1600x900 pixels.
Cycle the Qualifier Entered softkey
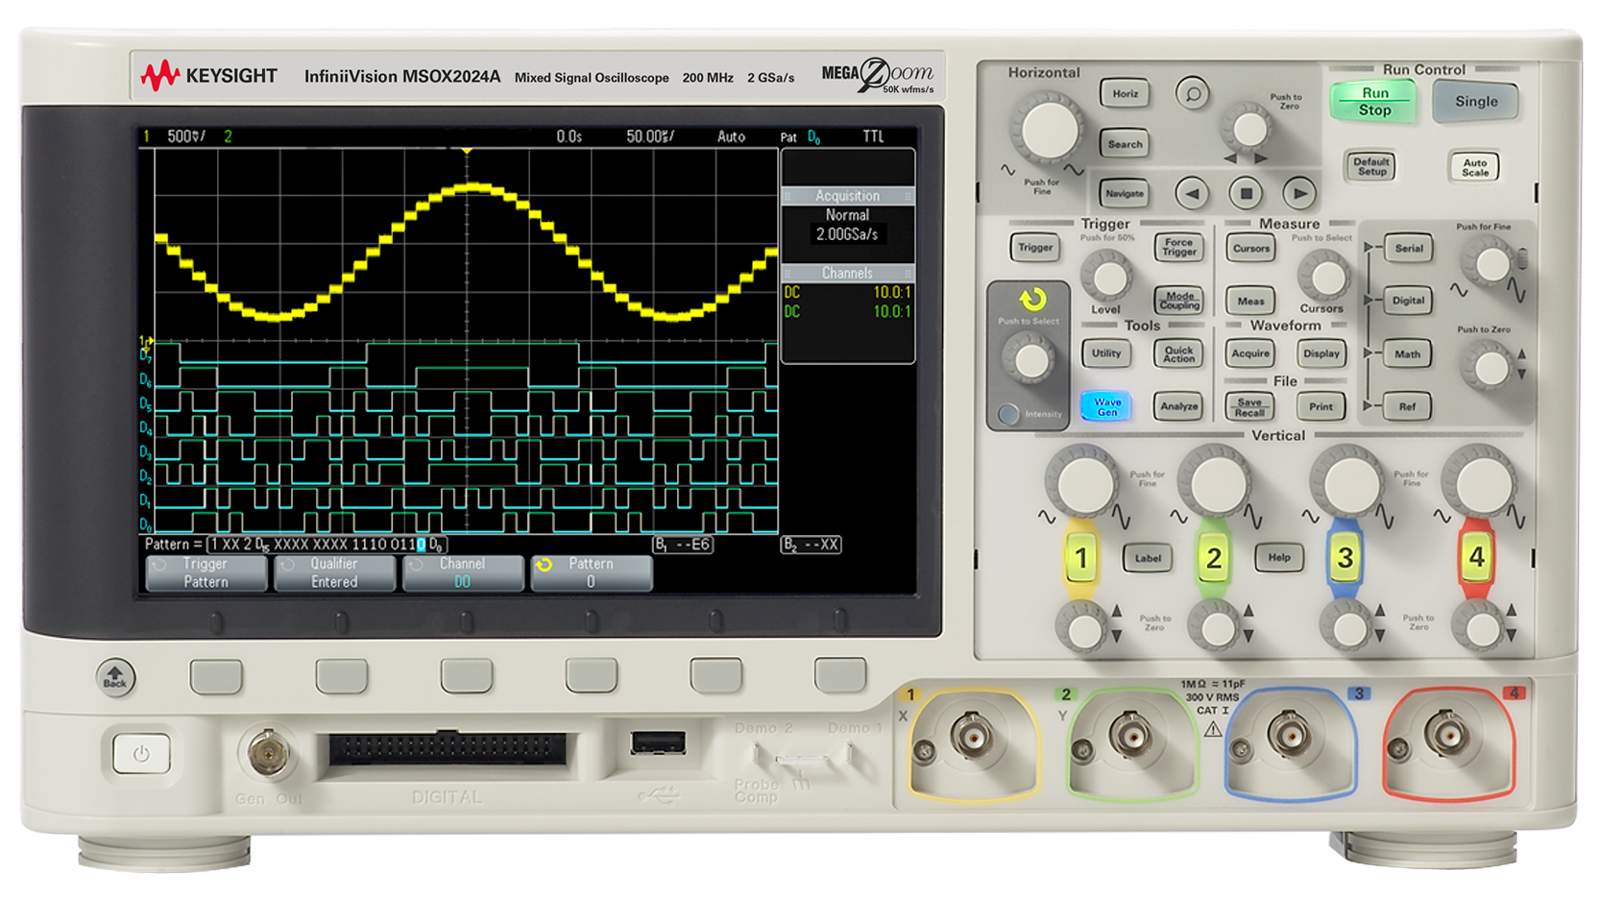pyautogui.click(x=335, y=572)
